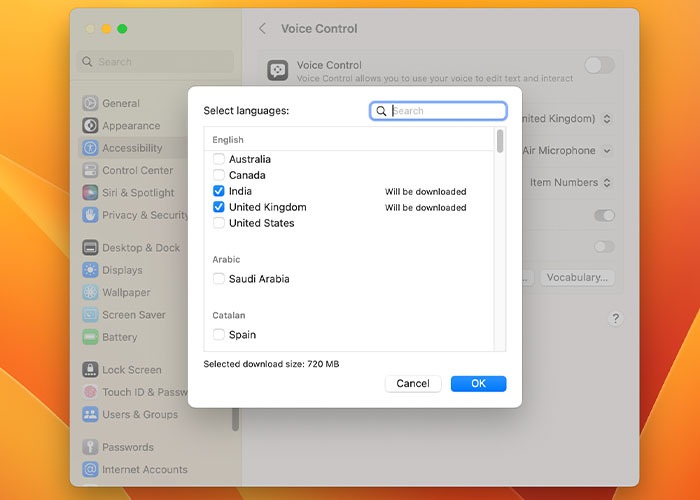Click the Internet Accounts @ icon

[x=90, y=469]
